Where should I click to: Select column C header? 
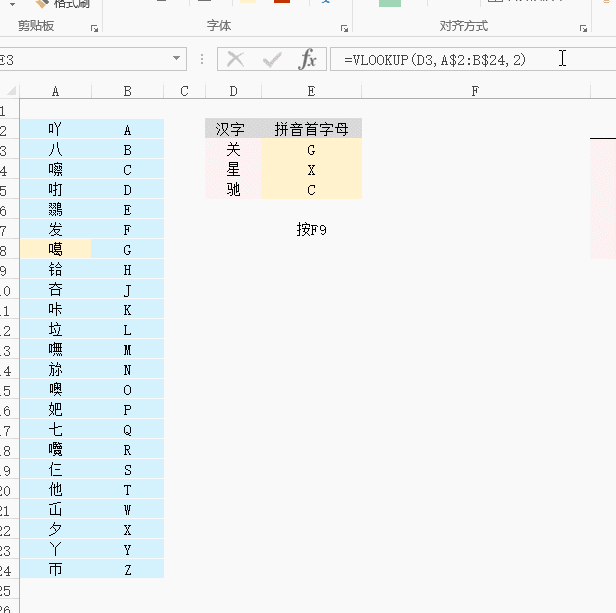[x=184, y=91]
